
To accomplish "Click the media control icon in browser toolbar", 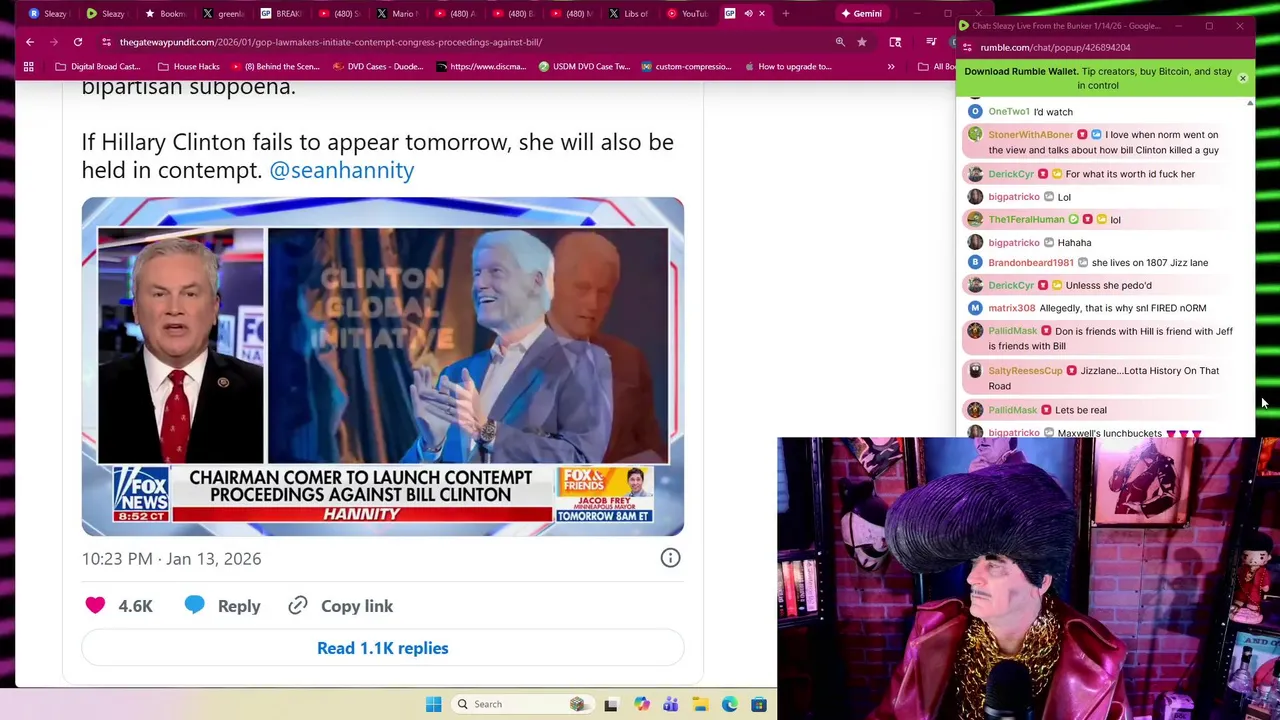I will click(930, 42).
